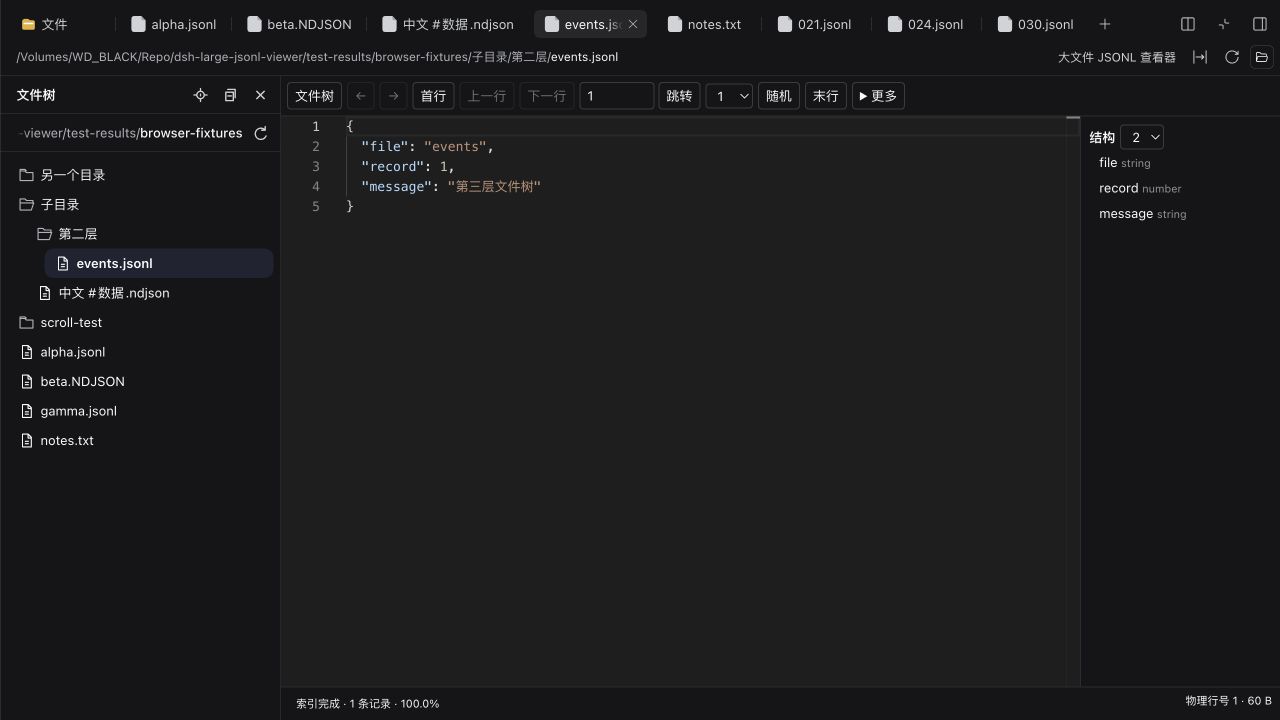Click the 下一行 next line button
This screenshot has height=720, width=1280.
click(x=547, y=96)
